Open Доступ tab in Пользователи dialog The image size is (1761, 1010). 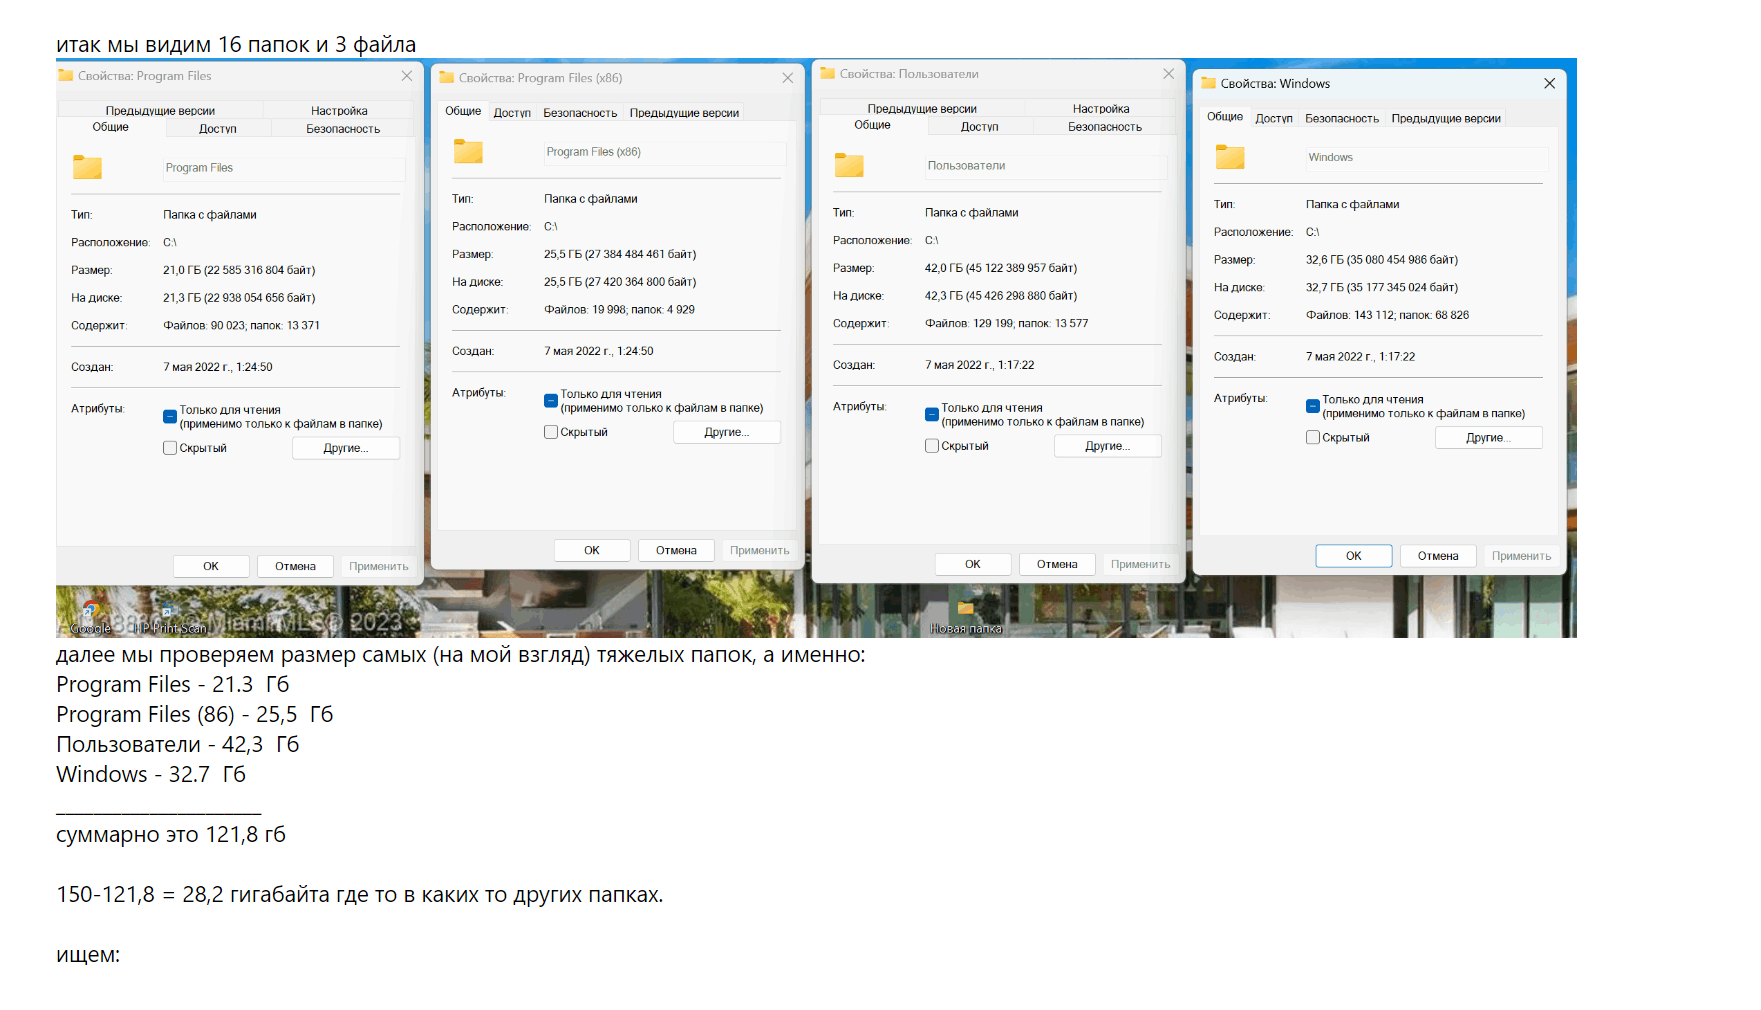tap(979, 126)
